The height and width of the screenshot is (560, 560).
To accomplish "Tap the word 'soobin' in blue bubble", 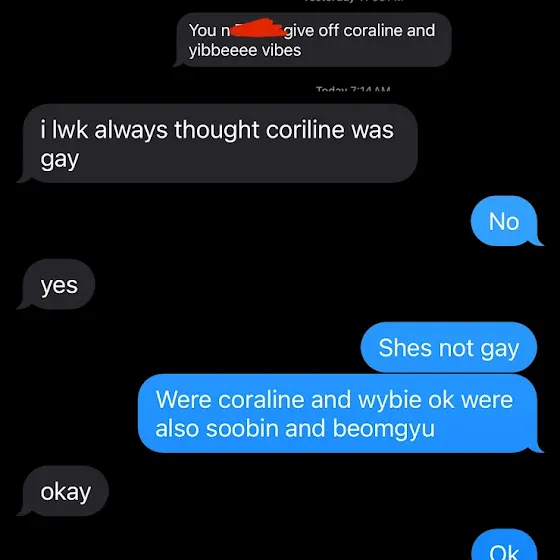I will 242,428.
